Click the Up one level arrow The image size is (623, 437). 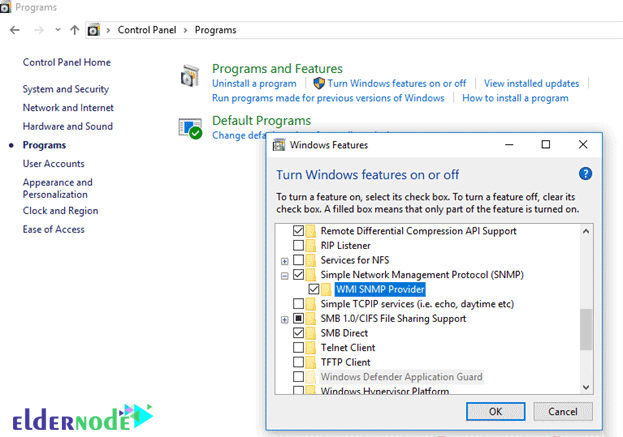pyautogui.click(x=74, y=30)
